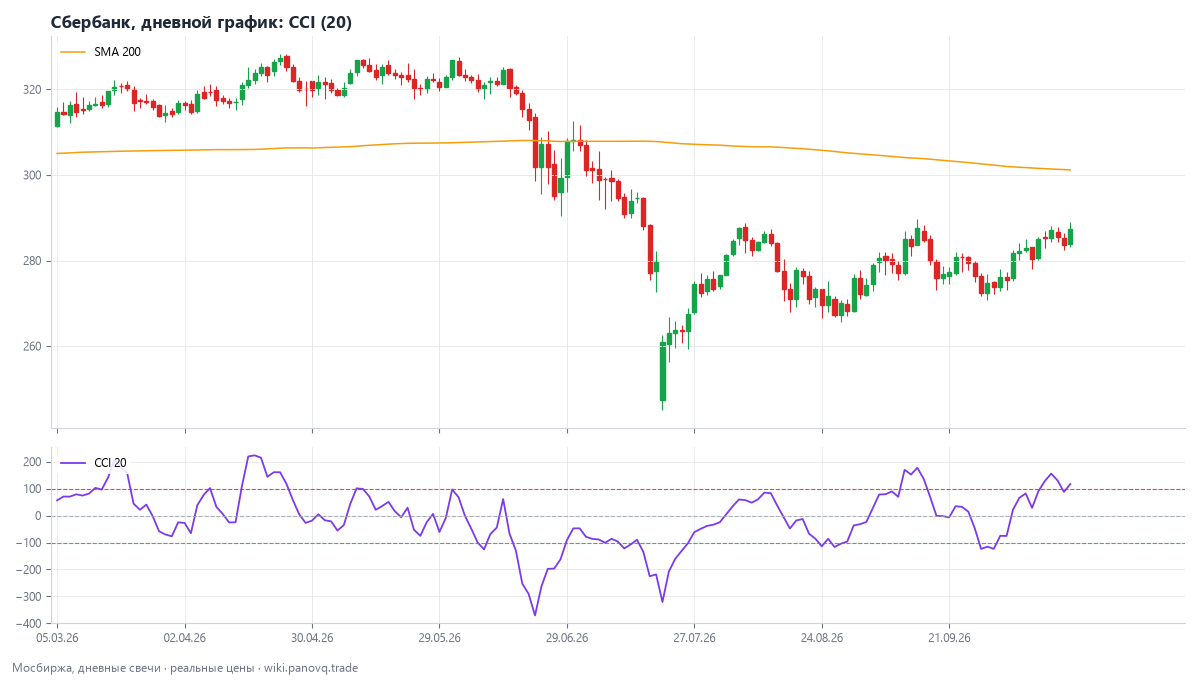Click the purple CCI 20 legend line swatch
The width and height of the screenshot is (1200, 680).
click(x=73, y=463)
